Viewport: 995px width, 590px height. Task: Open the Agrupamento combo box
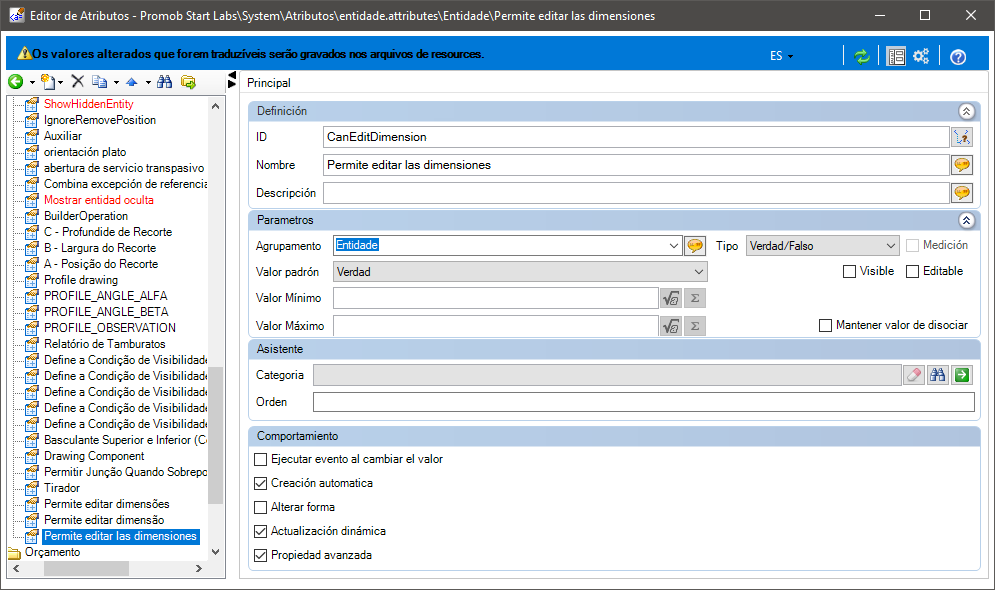coord(673,246)
